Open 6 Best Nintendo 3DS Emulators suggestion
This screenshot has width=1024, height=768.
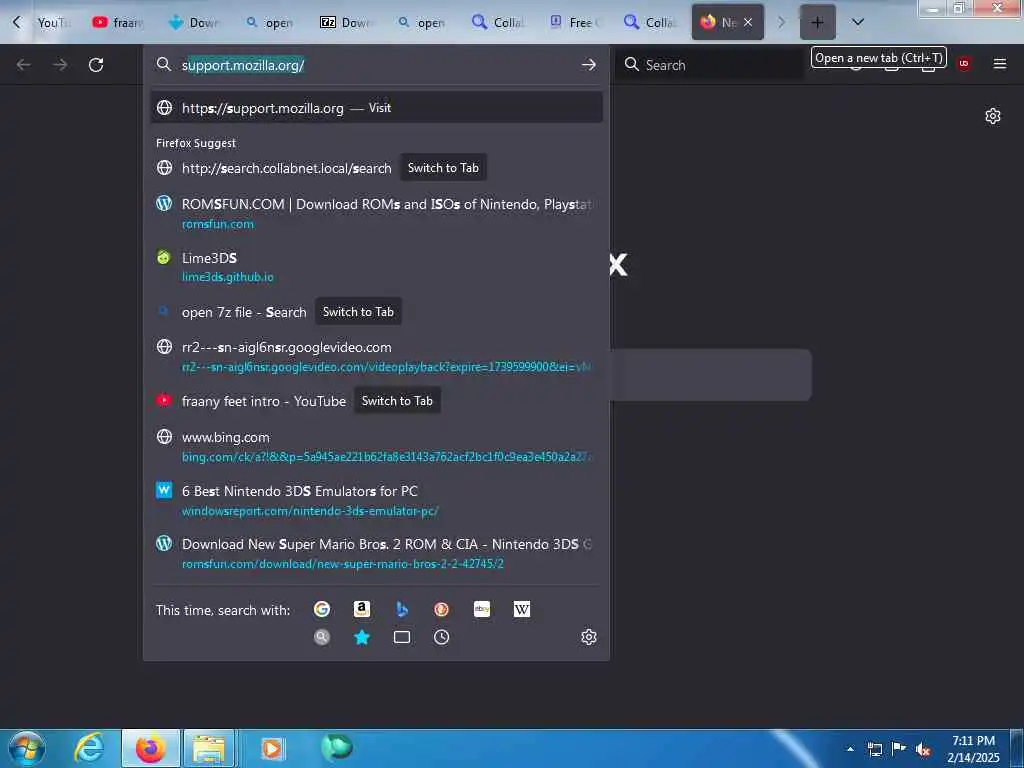(x=376, y=500)
